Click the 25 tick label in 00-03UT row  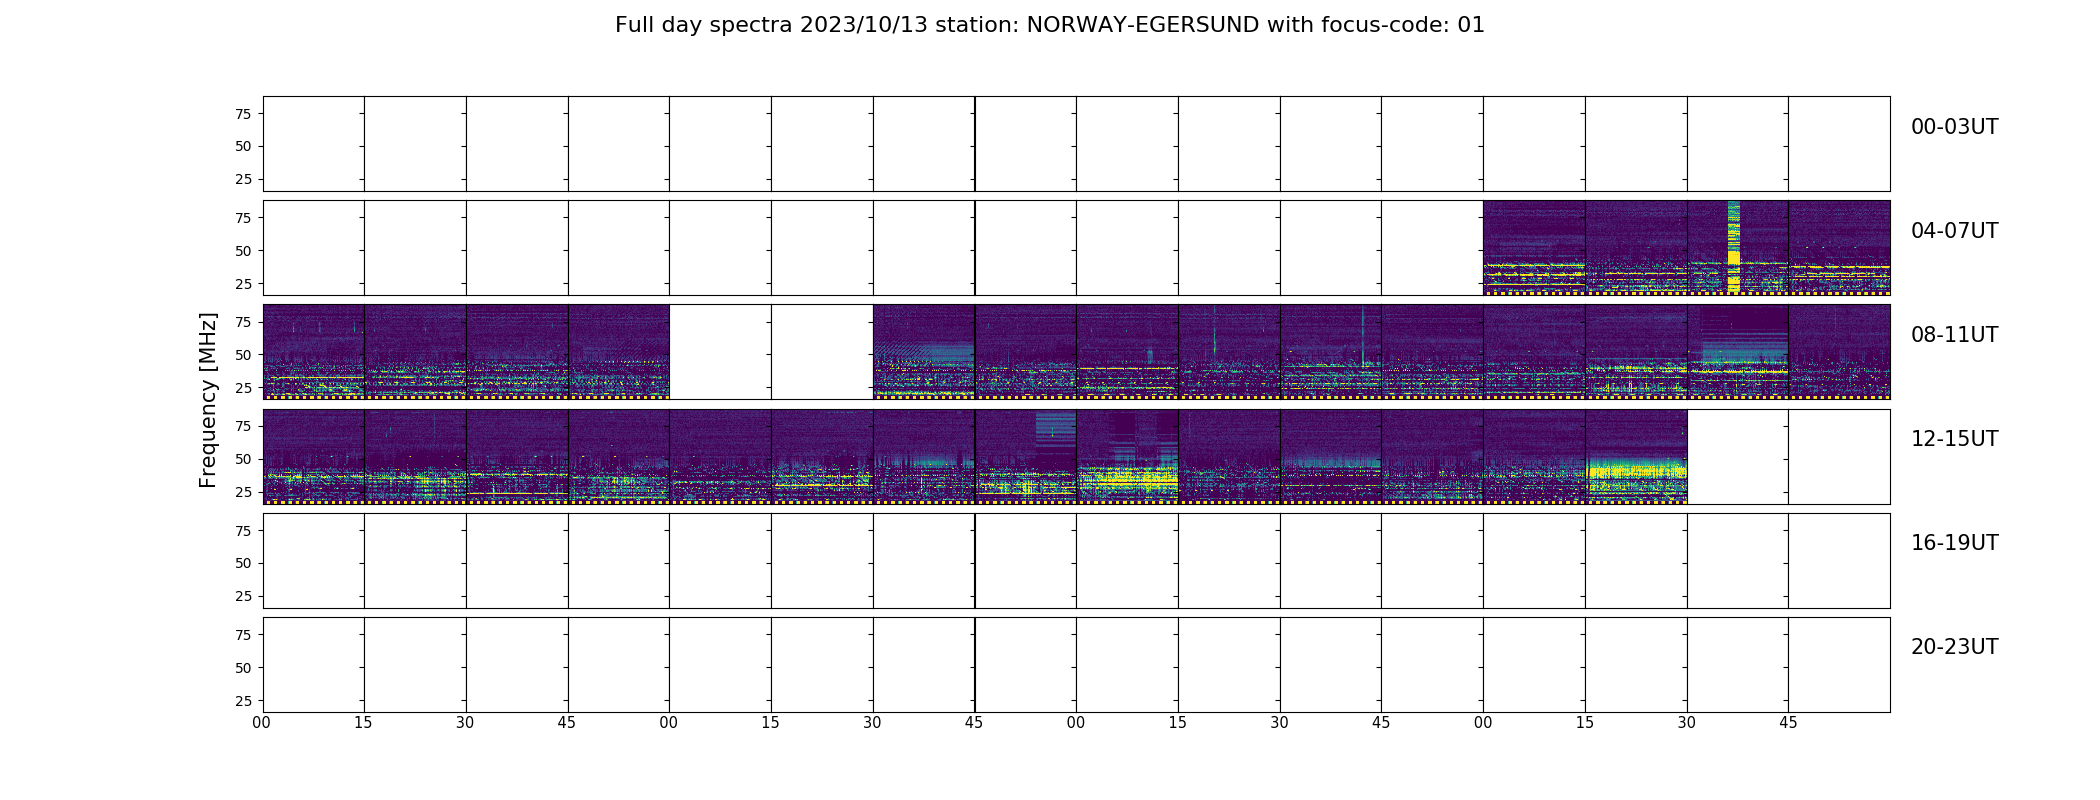[243, 179]
